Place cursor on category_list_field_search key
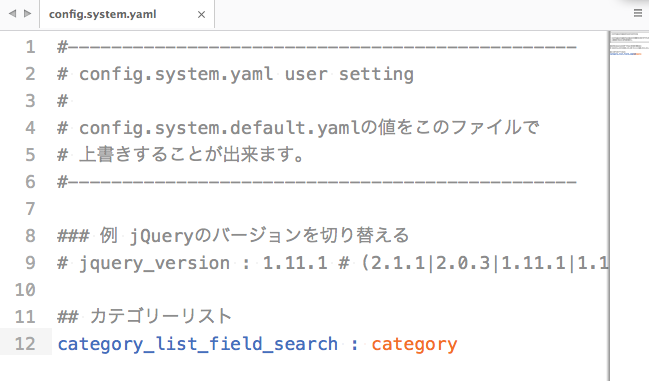The width and height of the screenshot is (649, 381). pyautogui.click(x=197, y=344)
